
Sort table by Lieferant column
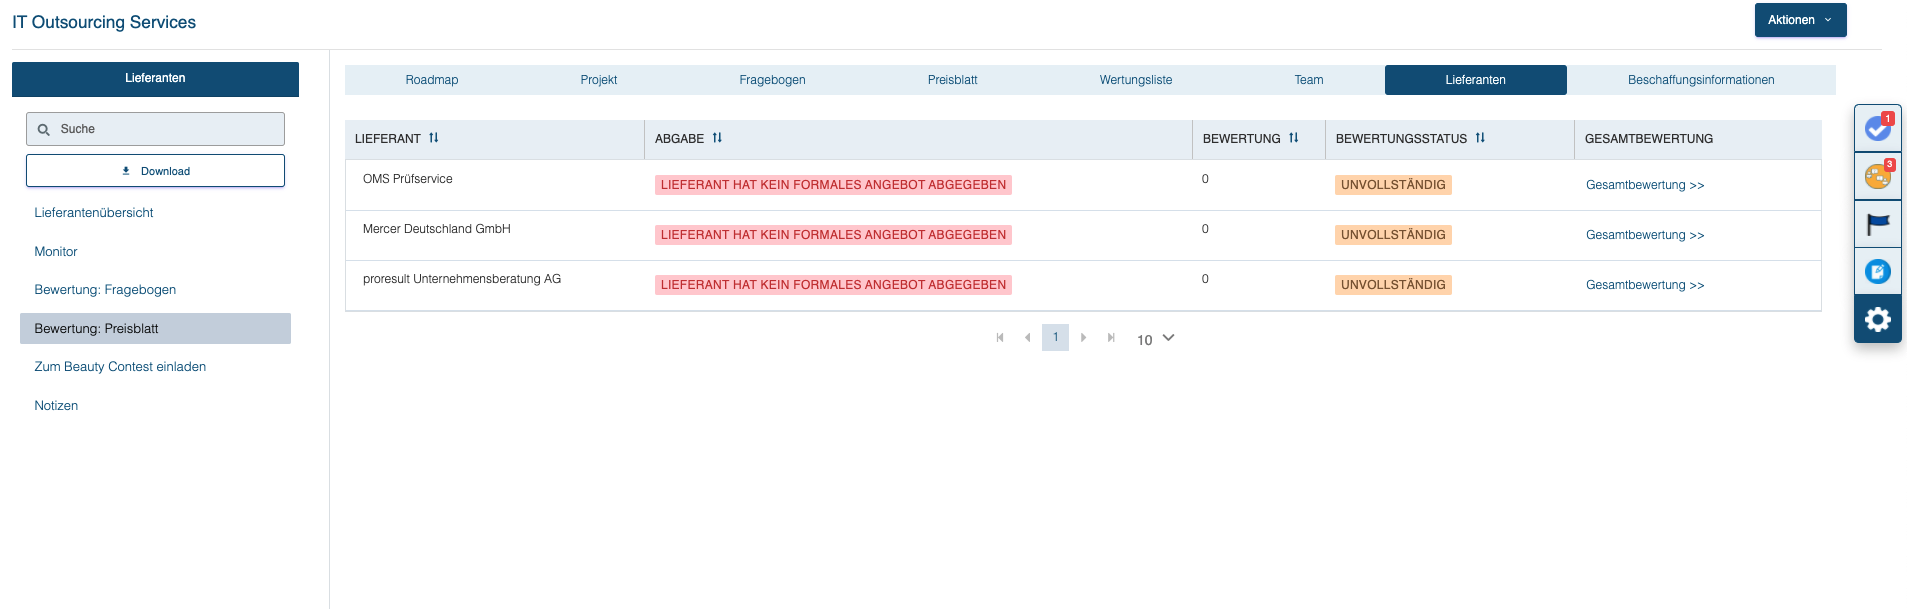(434, 138)
